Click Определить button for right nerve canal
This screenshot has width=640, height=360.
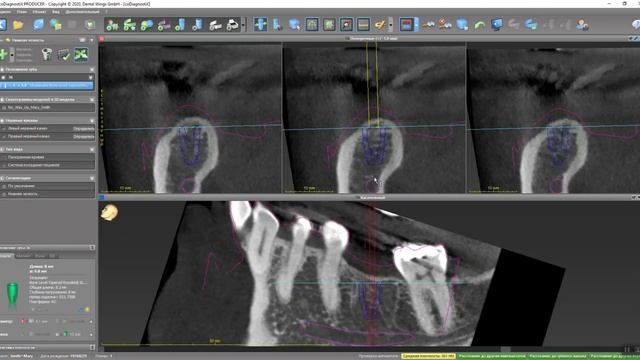[84, 137]
